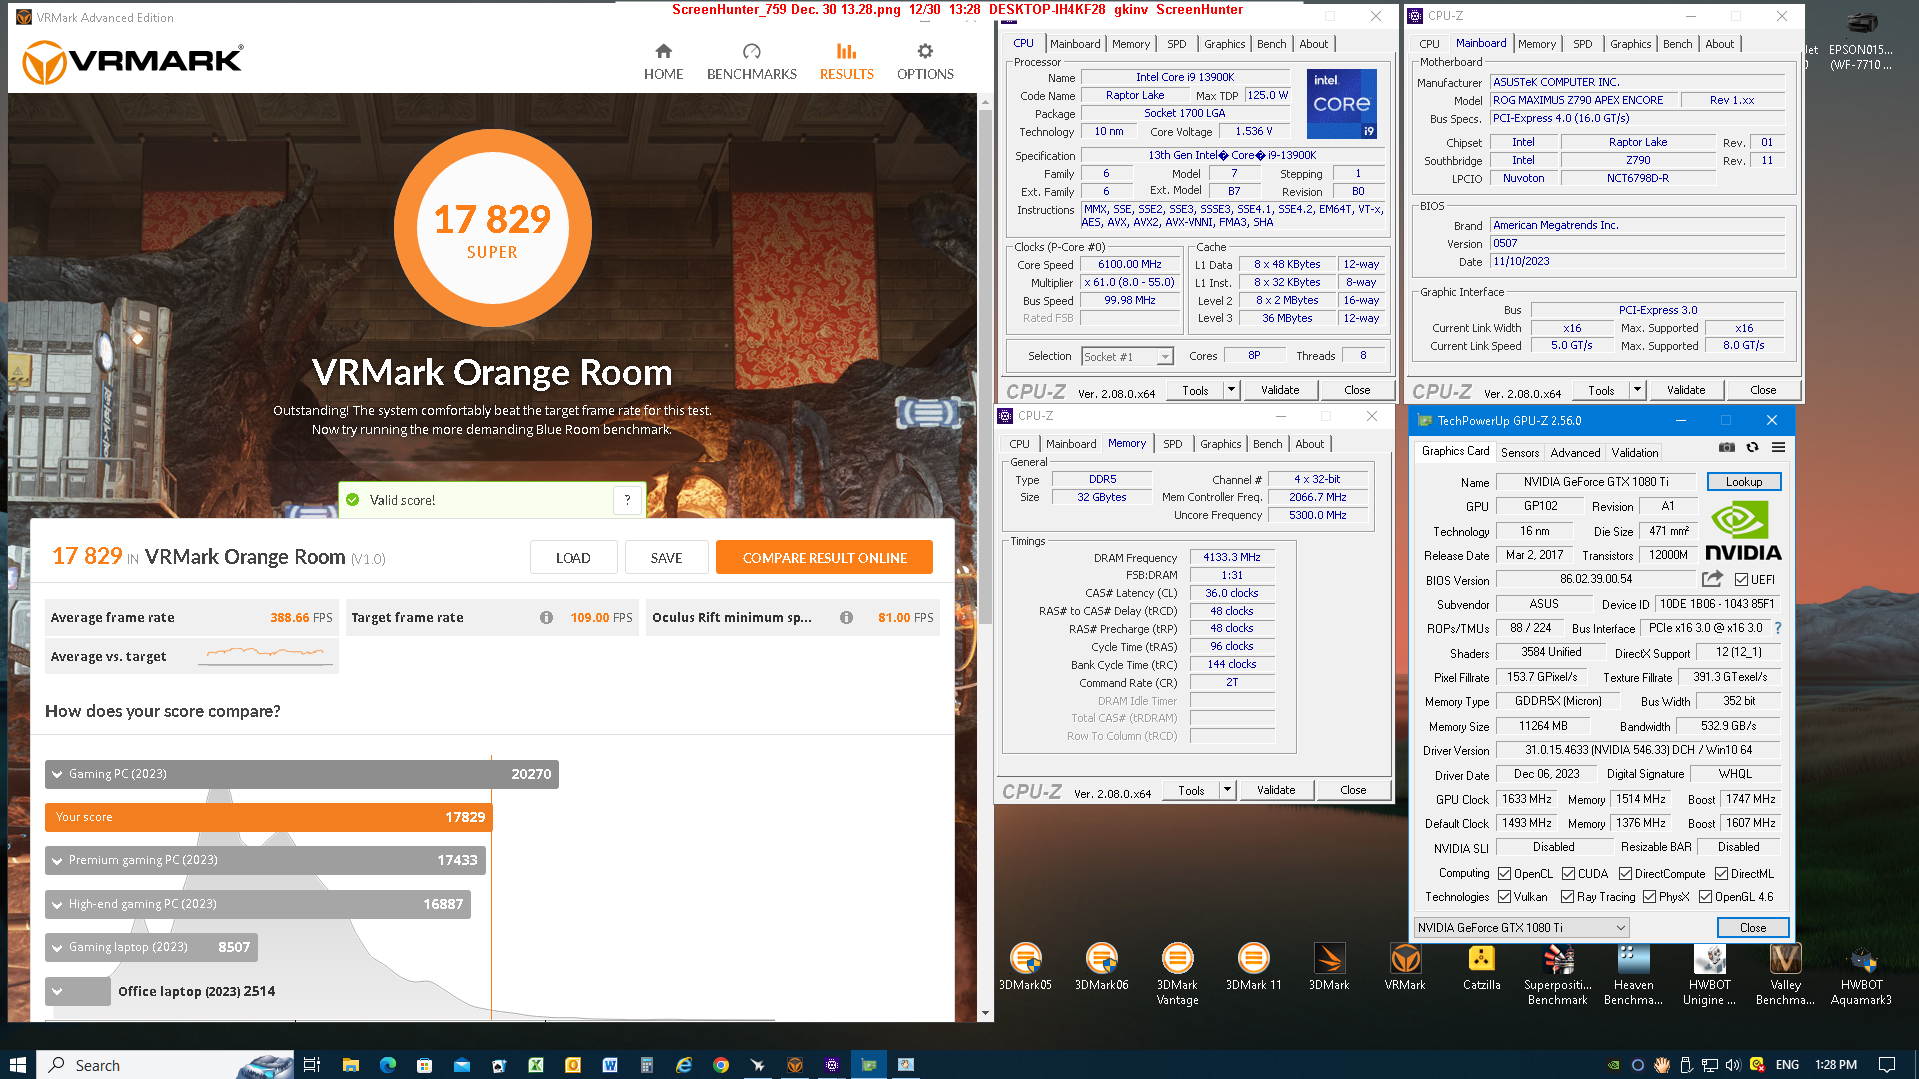Toggle the UEFI checkbox in GPU-Z
1919x1079 pixels.
1741,580
